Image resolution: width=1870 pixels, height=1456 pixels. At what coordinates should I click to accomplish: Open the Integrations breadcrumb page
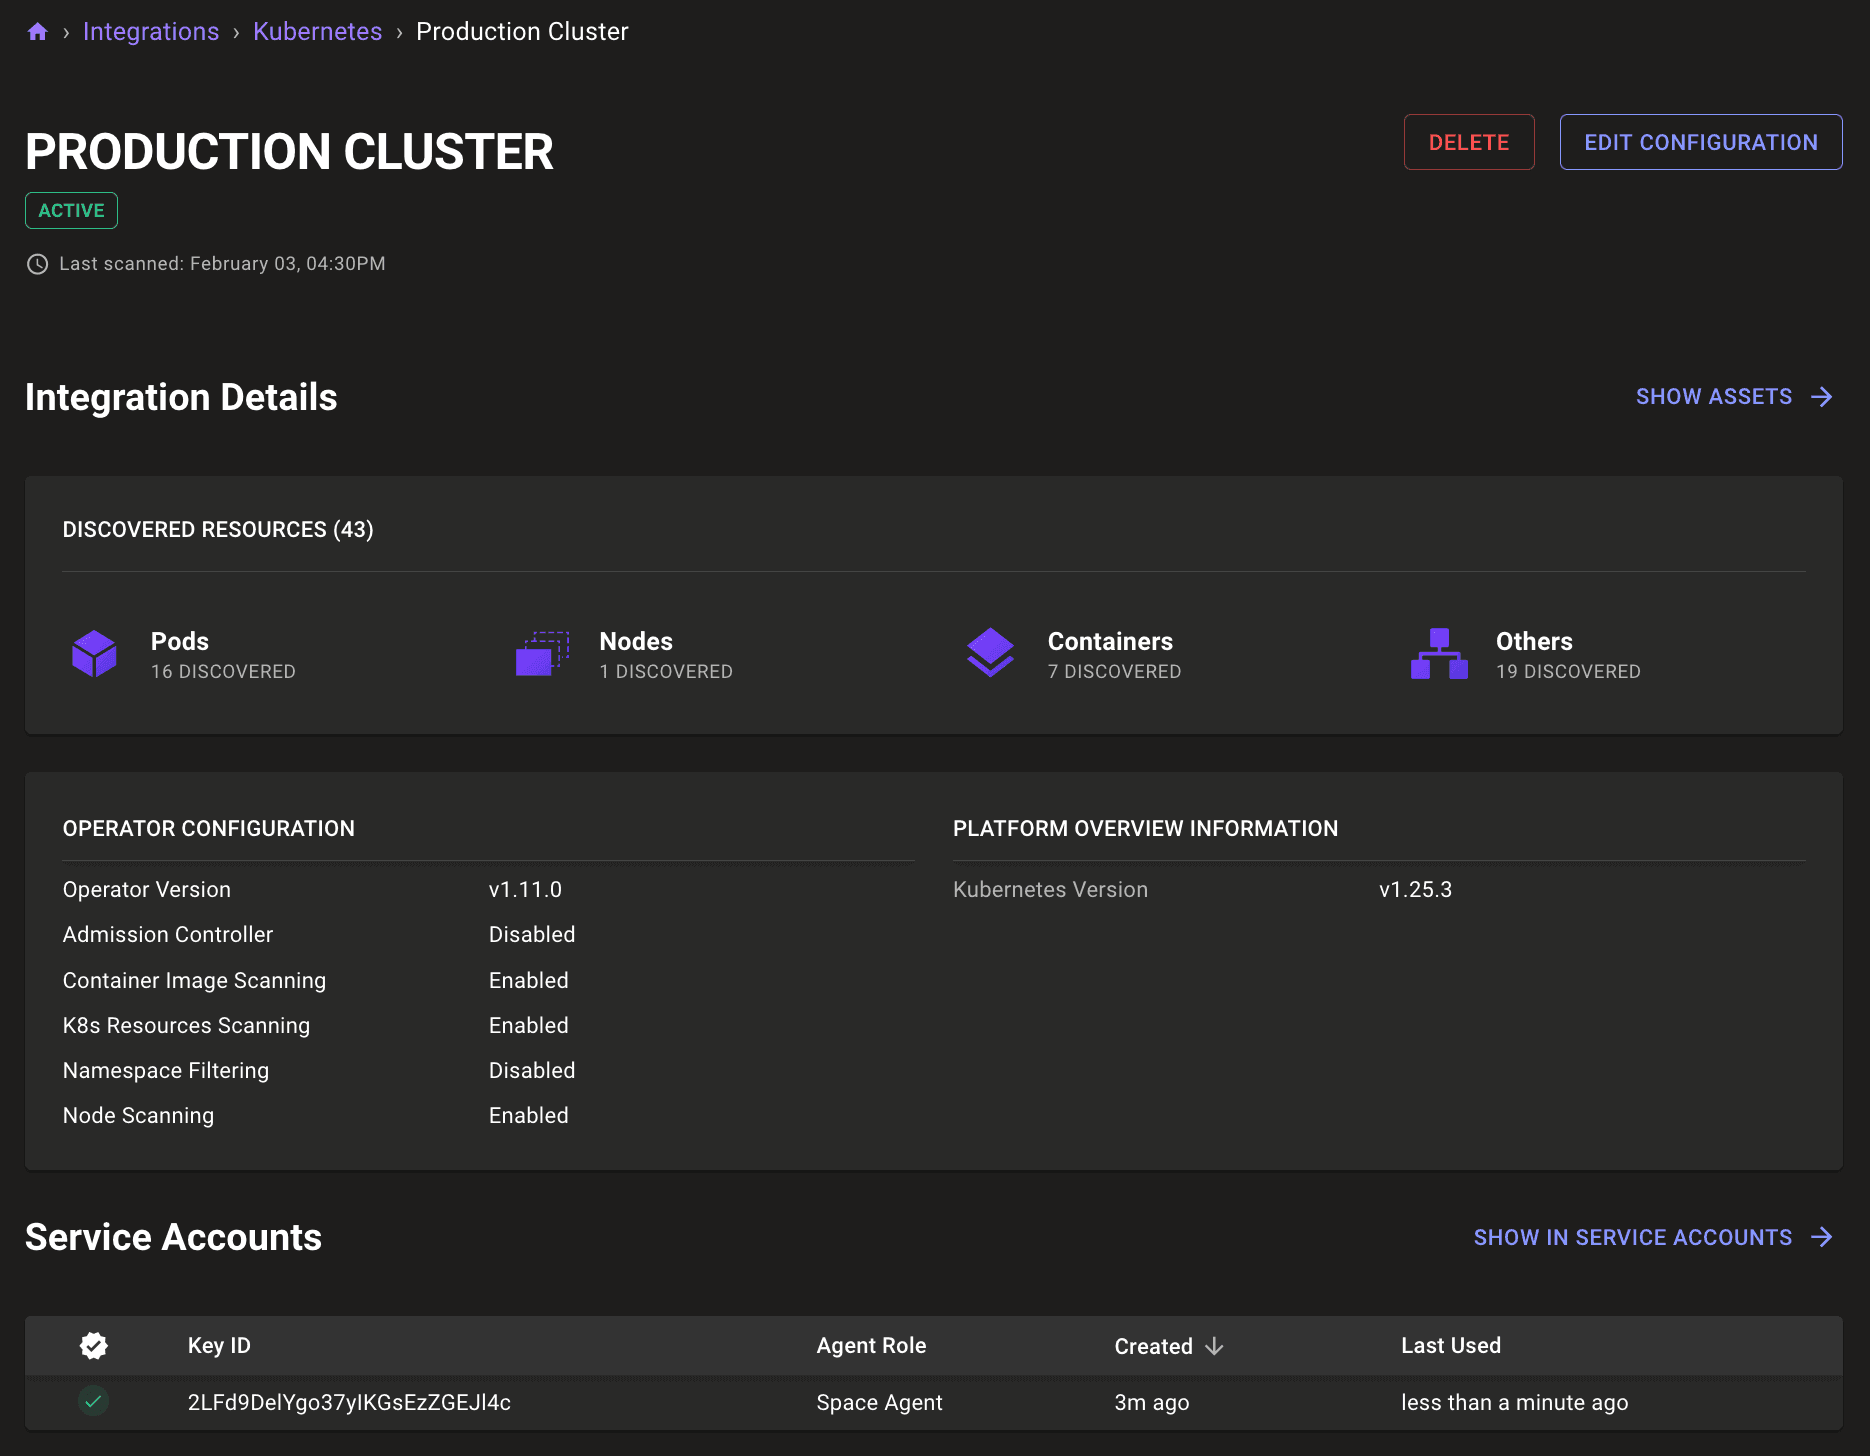pos(151,31)
